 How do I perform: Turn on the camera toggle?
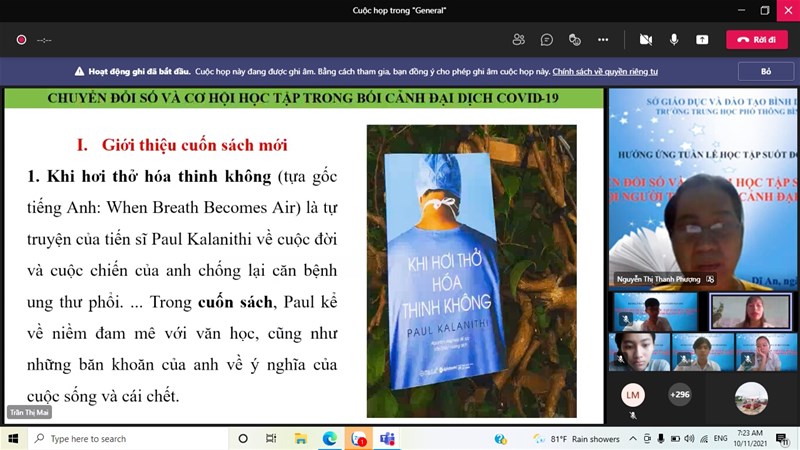(x=646, y=40)
